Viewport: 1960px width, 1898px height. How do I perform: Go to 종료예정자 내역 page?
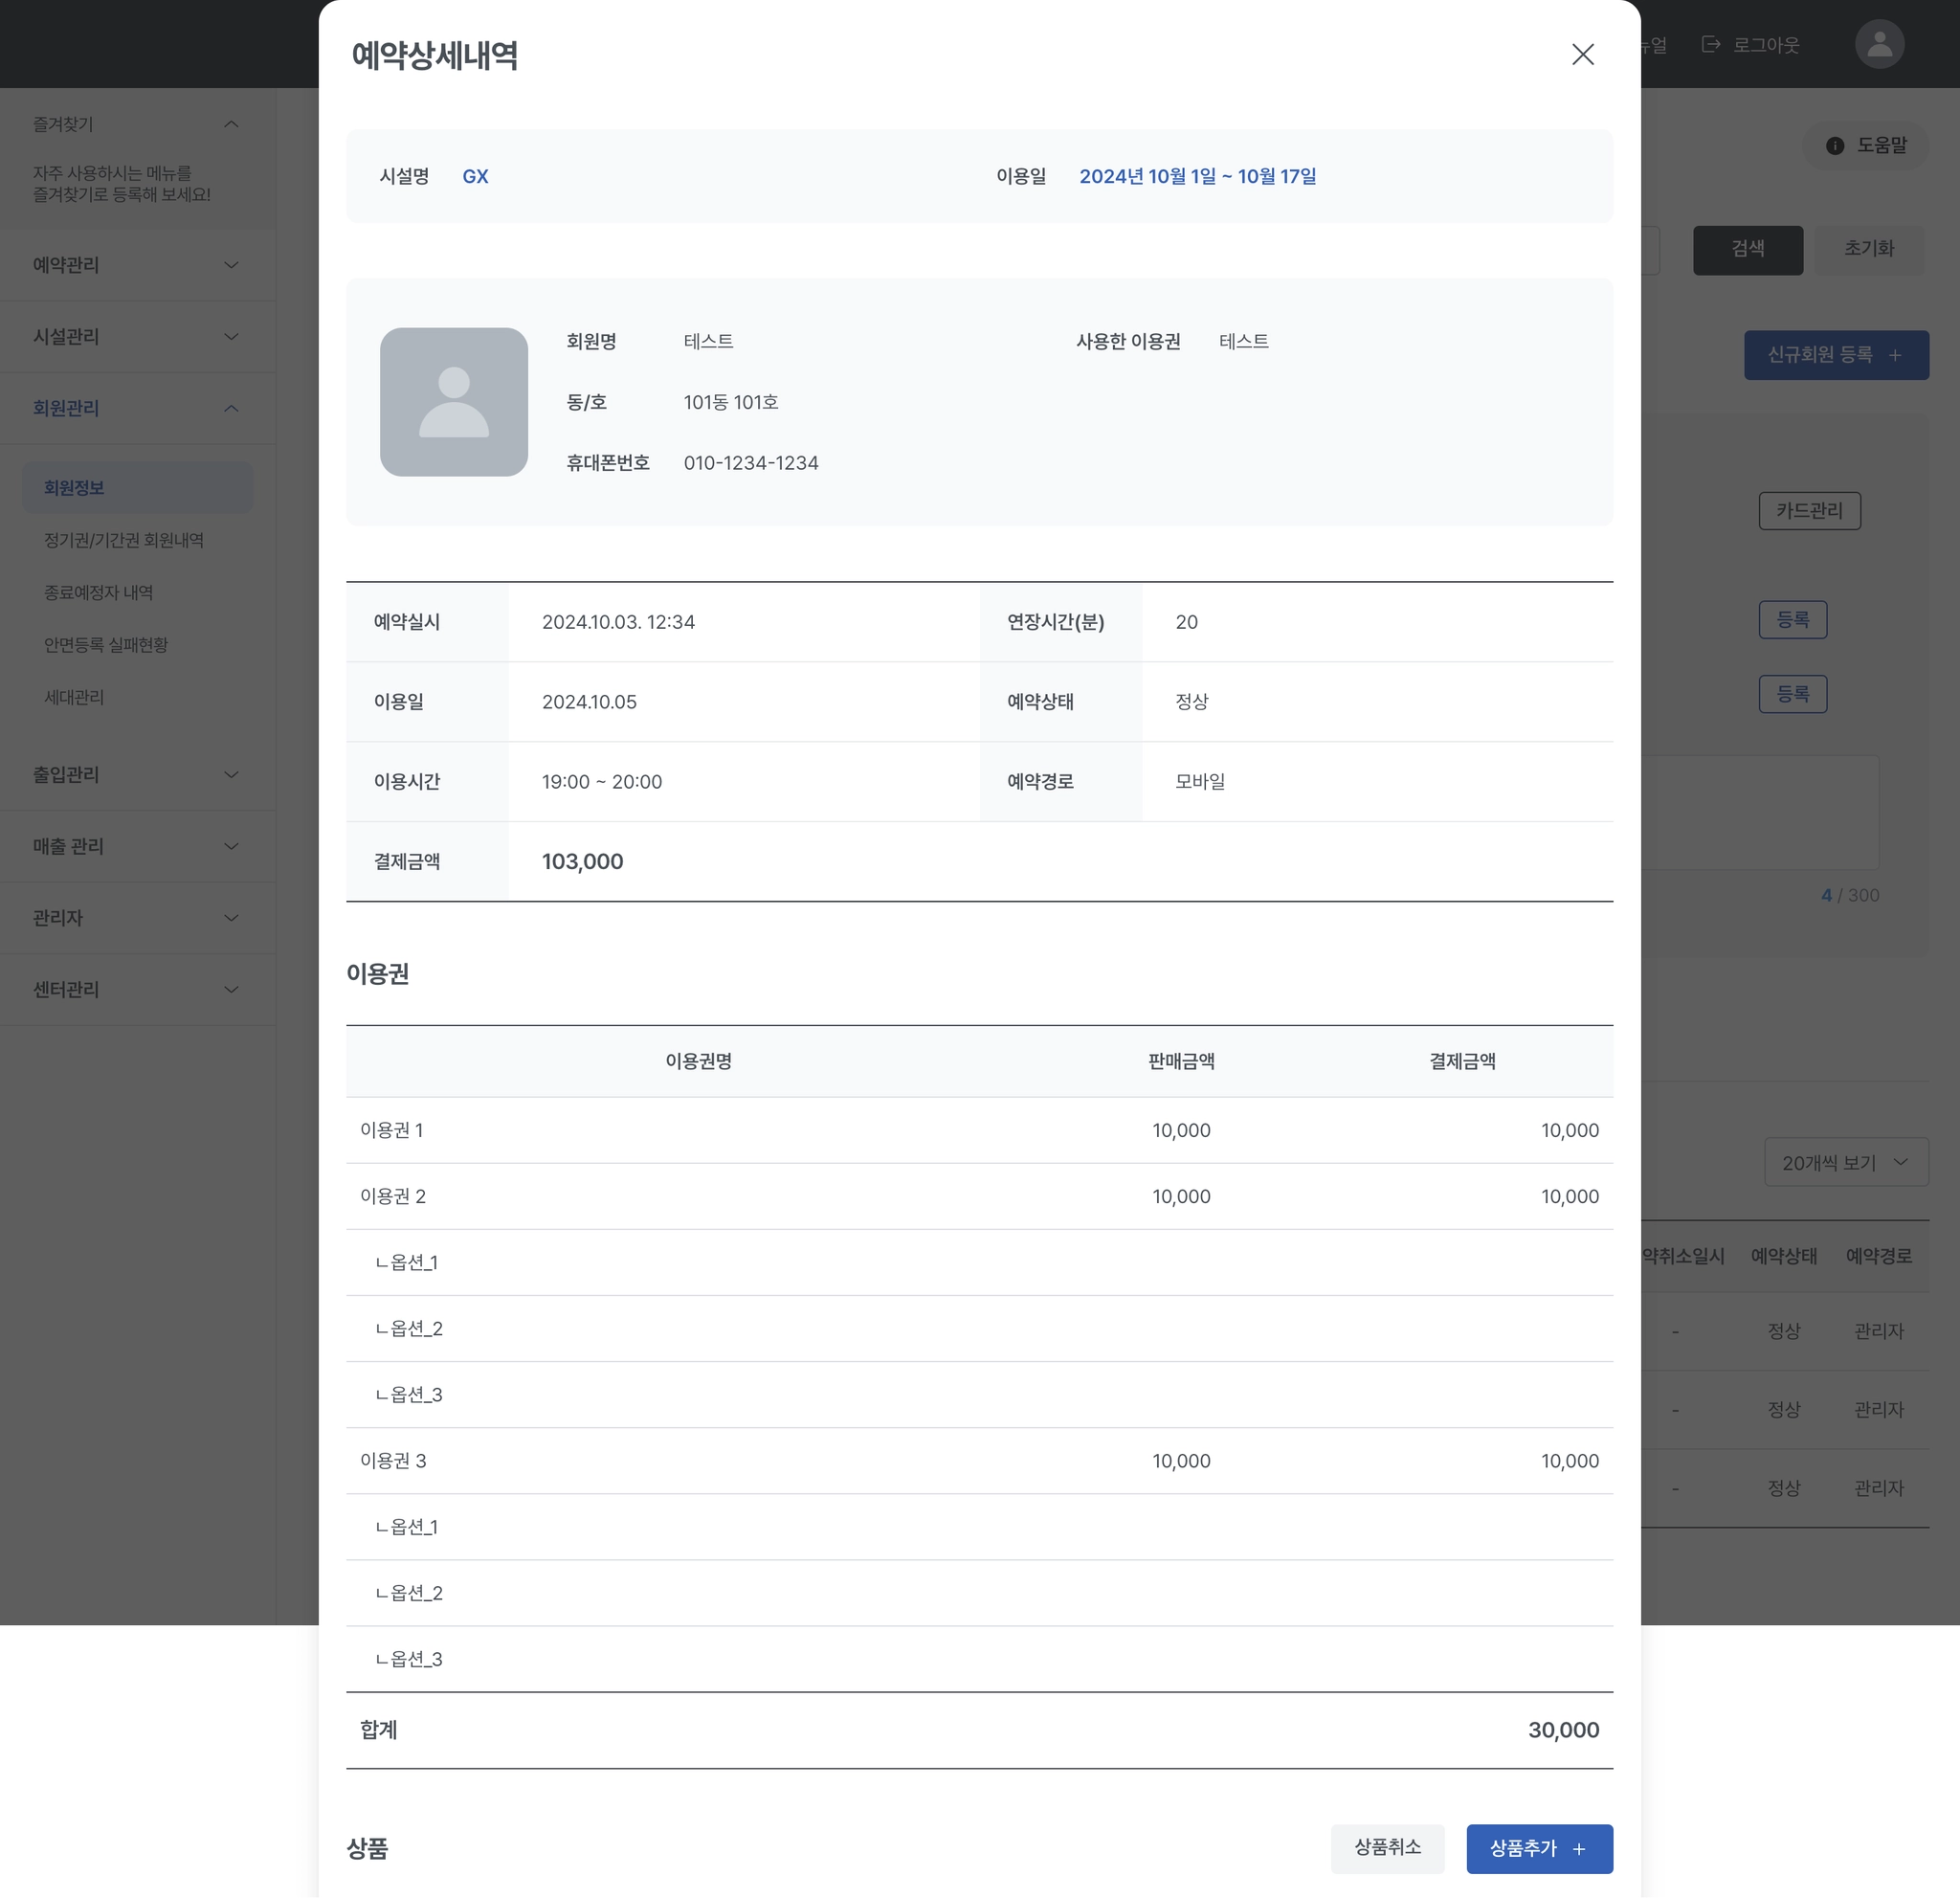click(x=98, y=592)
